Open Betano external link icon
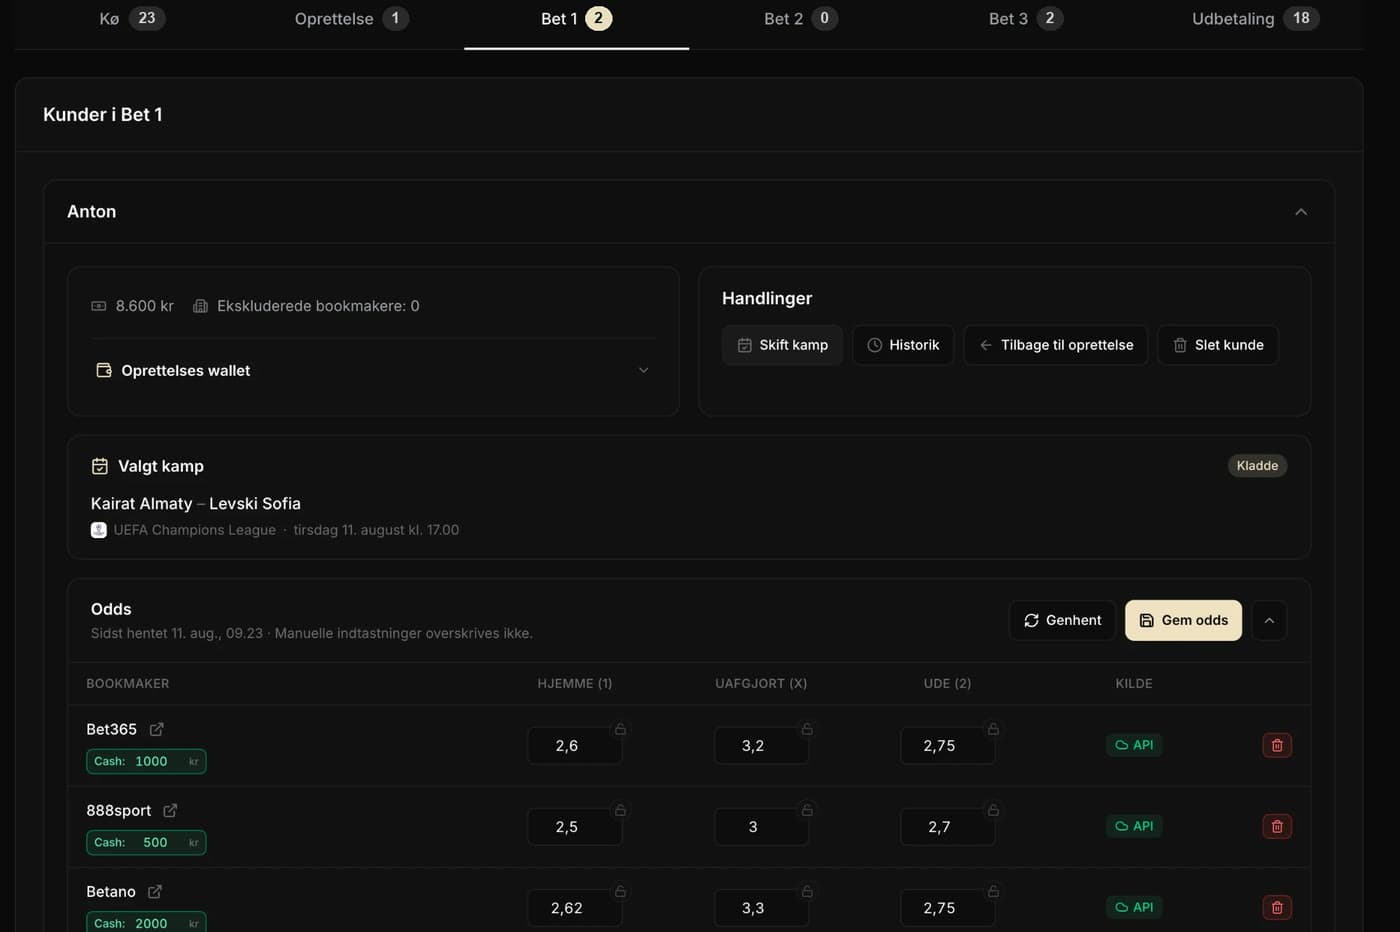The width and height of the screenshot is (1400, 932). [155, 892]
